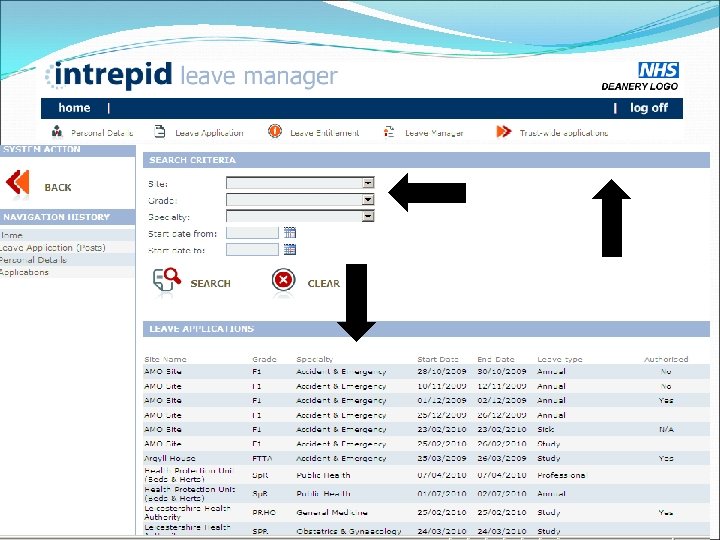Viewport: 720px width, 540px height.
Task: Open Home in navigation history
Action: (11, 235)
